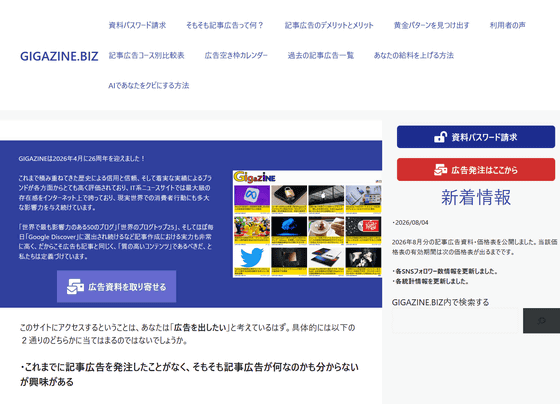Click the GIGAZINE.BIZ site logo
The image size is (560, 404).
click(59, 56)
